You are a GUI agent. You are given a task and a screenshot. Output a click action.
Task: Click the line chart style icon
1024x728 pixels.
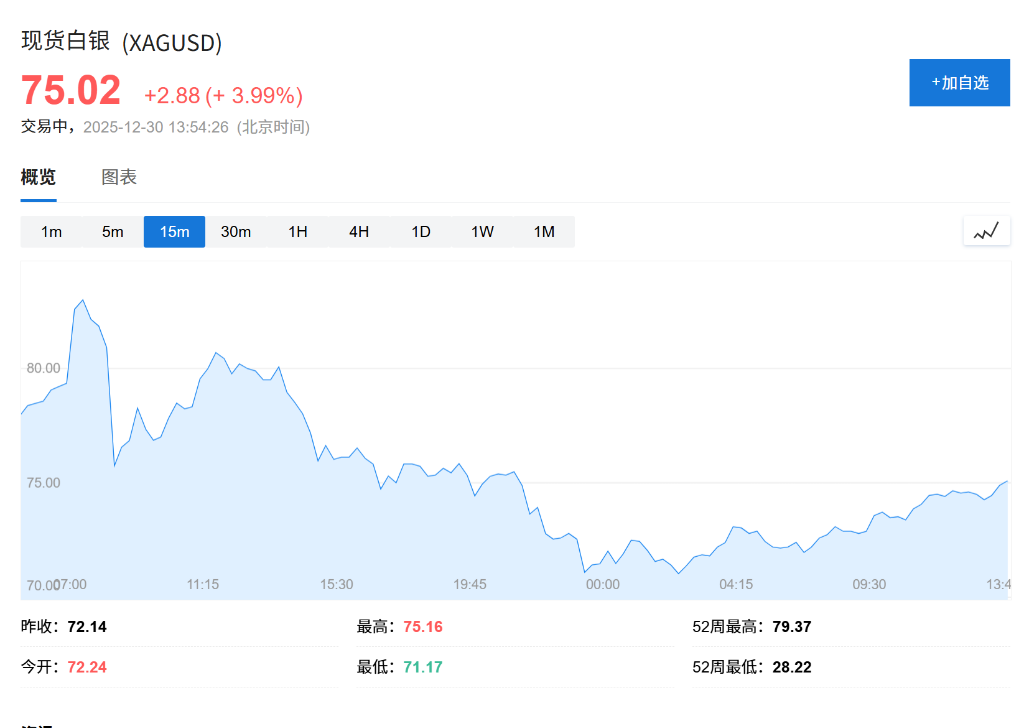(x=986, y=230)
